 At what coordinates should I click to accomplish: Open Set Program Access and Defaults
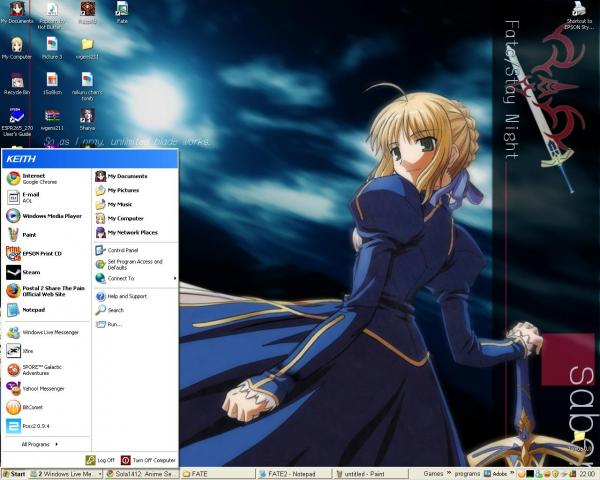pyautogui.click(x=135, y=264)
